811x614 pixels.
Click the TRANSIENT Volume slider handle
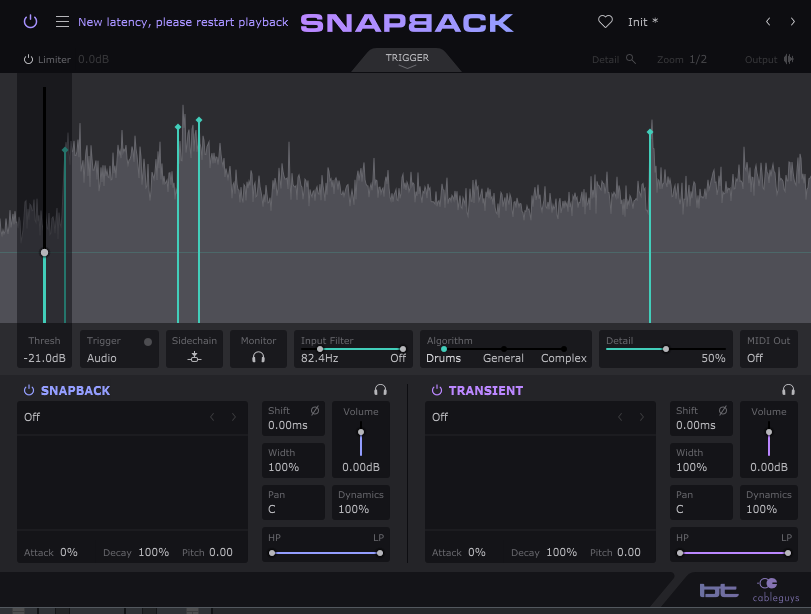tap(769, 432)
